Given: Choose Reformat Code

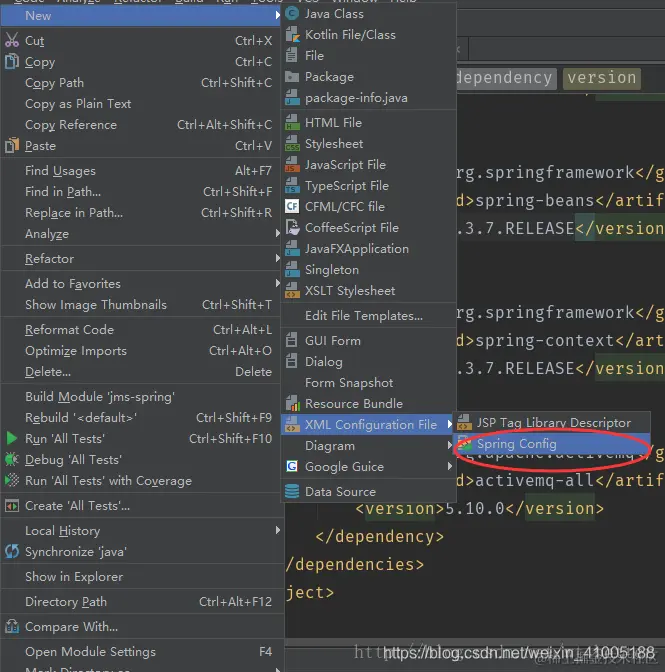Looking at the screenshot, I should [x=141, y=330].
